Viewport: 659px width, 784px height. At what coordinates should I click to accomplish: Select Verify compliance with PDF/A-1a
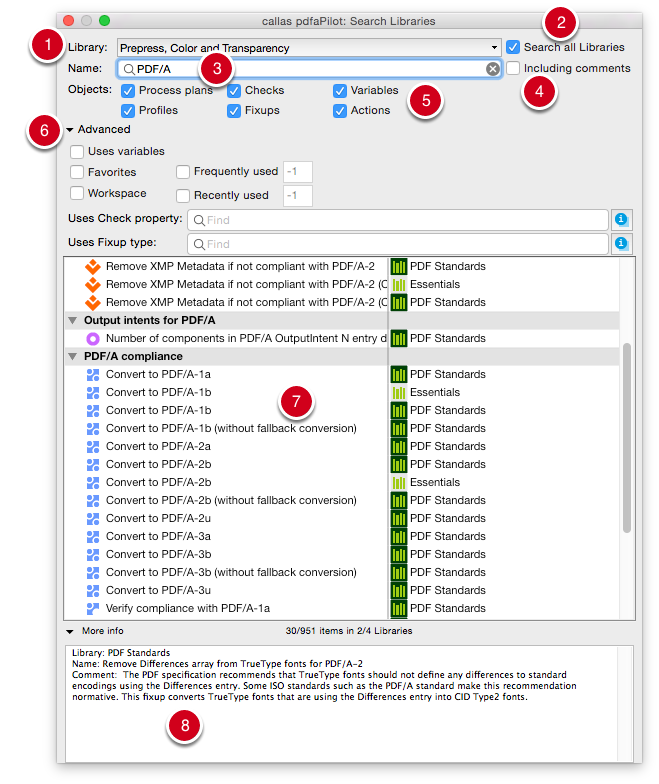coord(342,608)
